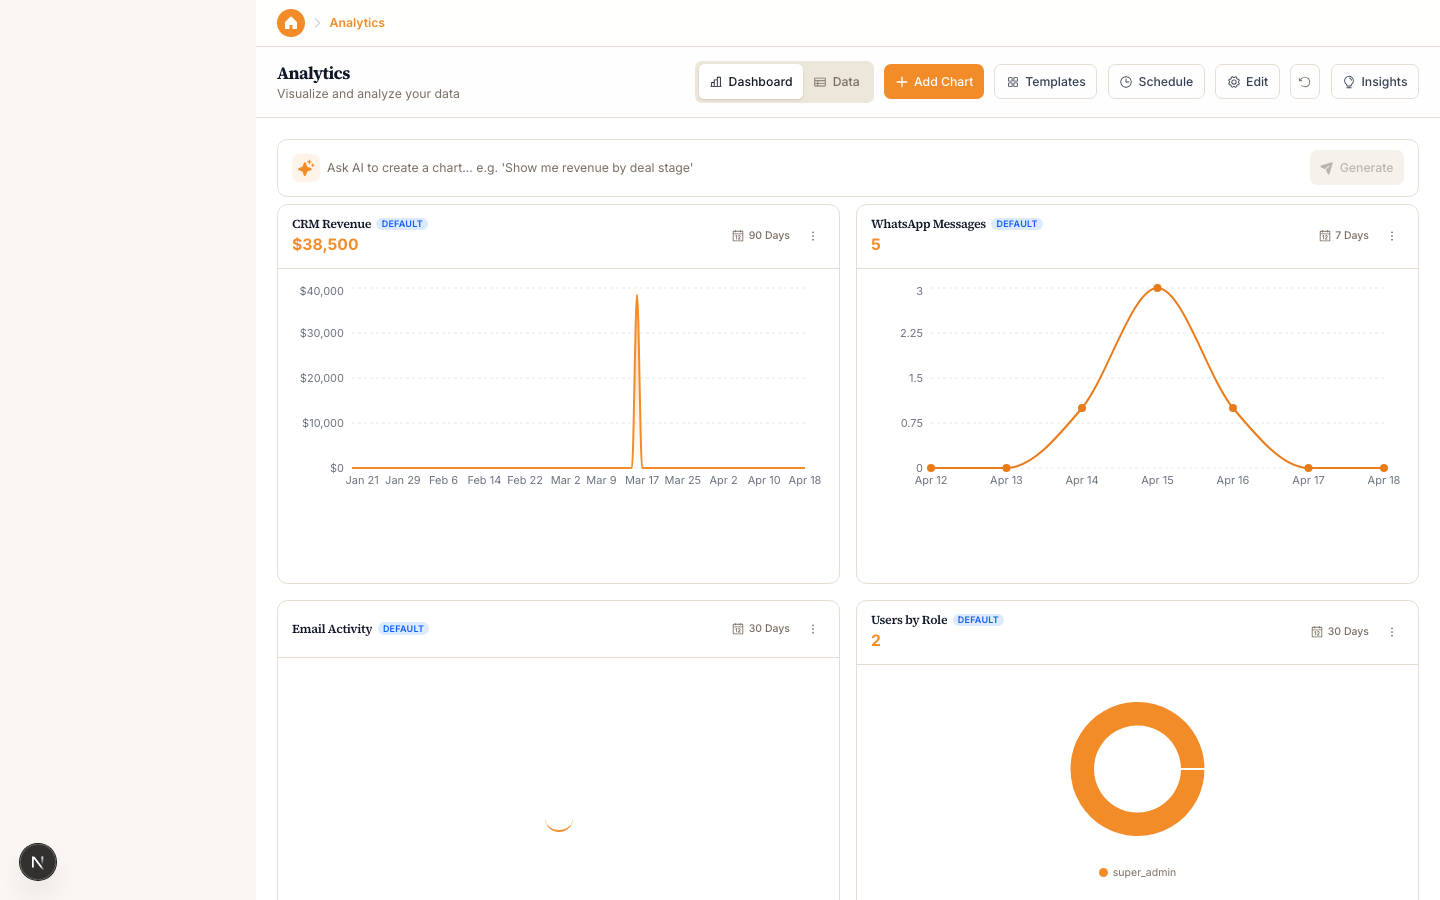The width and height of the screenshot is (1440, 900).
Task: Click the sparkle AI icon in the prompt bar
Action: coord(306,167)
